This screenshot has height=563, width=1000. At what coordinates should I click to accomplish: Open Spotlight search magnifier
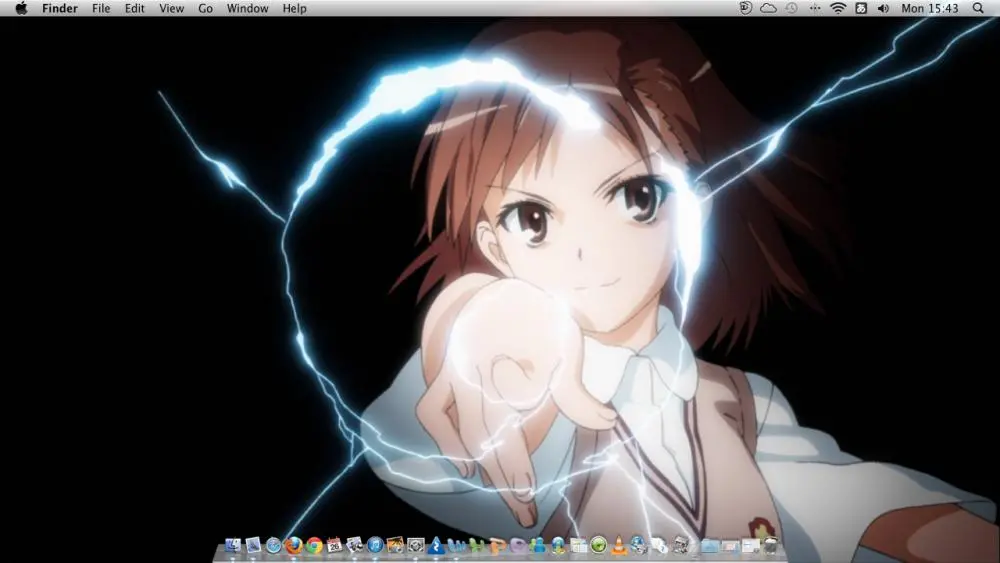pos(978,8)
